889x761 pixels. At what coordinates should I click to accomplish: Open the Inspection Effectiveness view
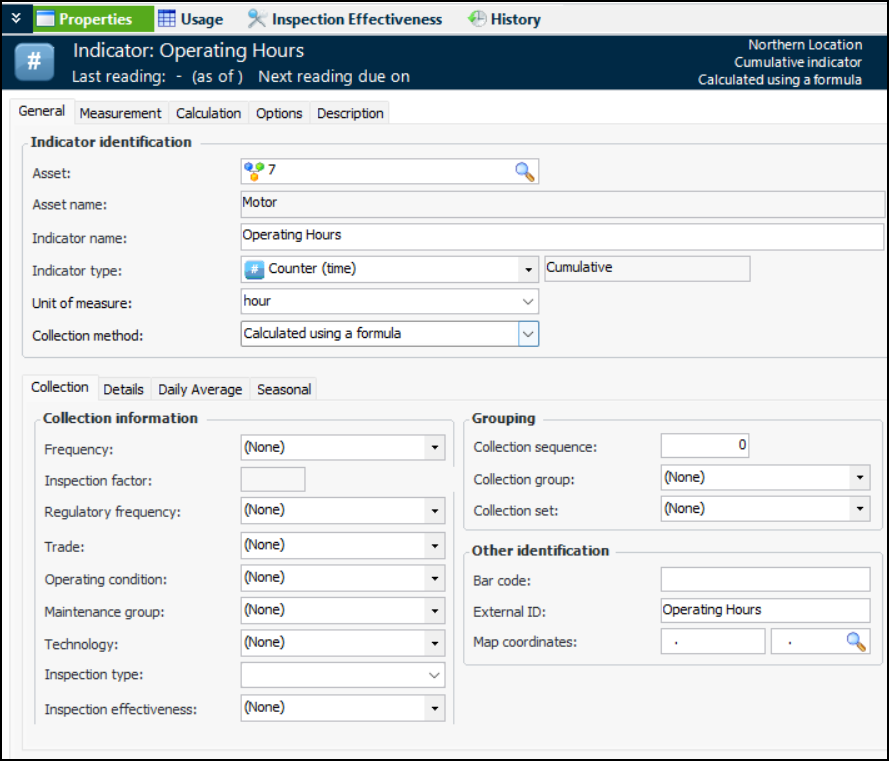345,19
